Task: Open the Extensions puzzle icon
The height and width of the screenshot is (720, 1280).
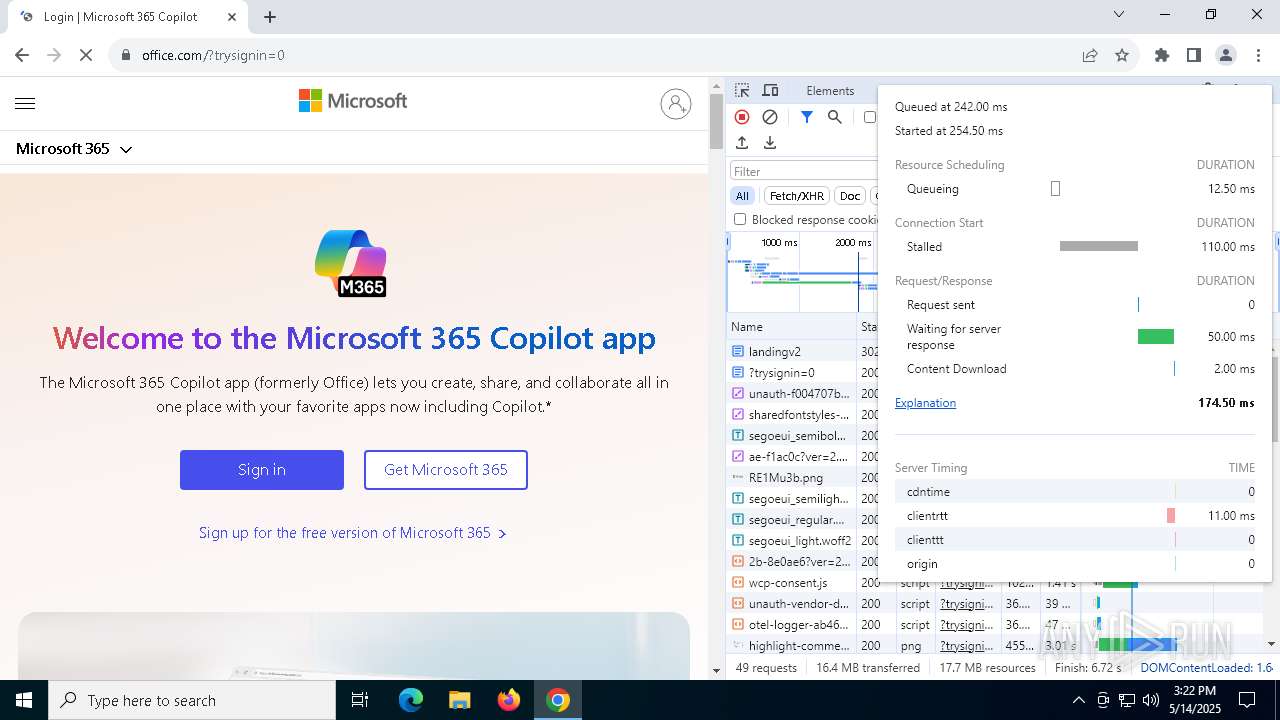Action: pos(1162,55)
